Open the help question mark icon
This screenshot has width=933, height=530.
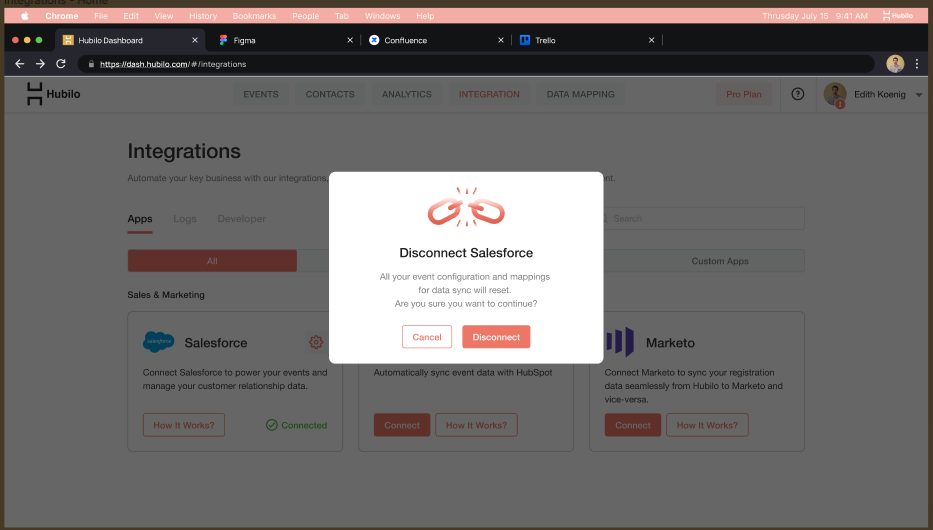click(x=798, y=94)
